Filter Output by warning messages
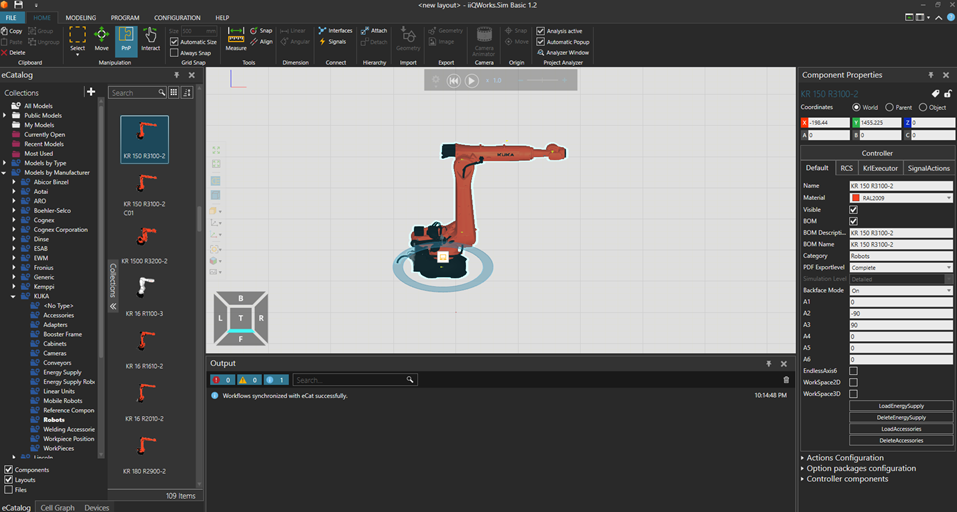Screen dimensions: 957x512 pos(248,380)
